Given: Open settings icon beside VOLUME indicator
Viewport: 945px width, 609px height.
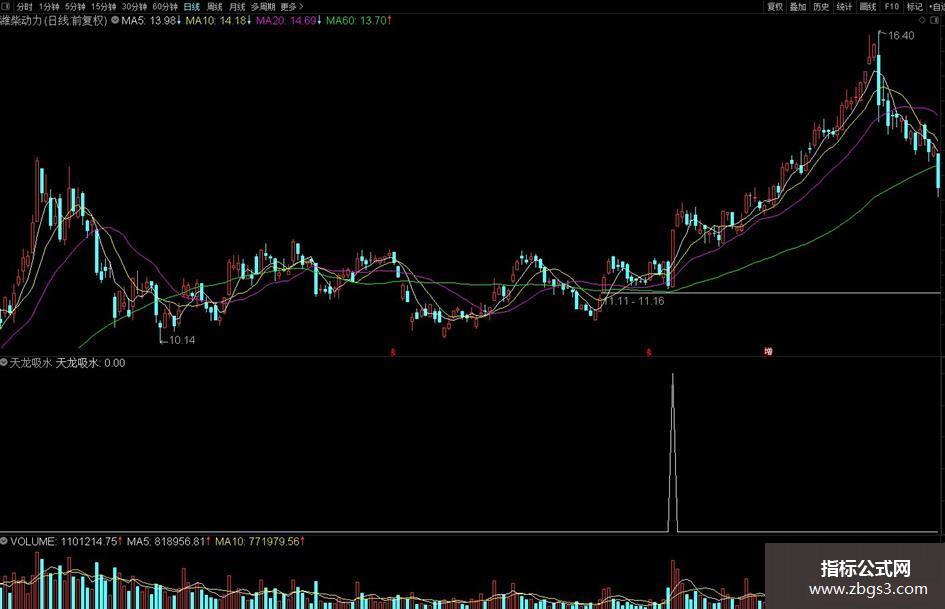Looking at the screenshot, I should [4, 541].
